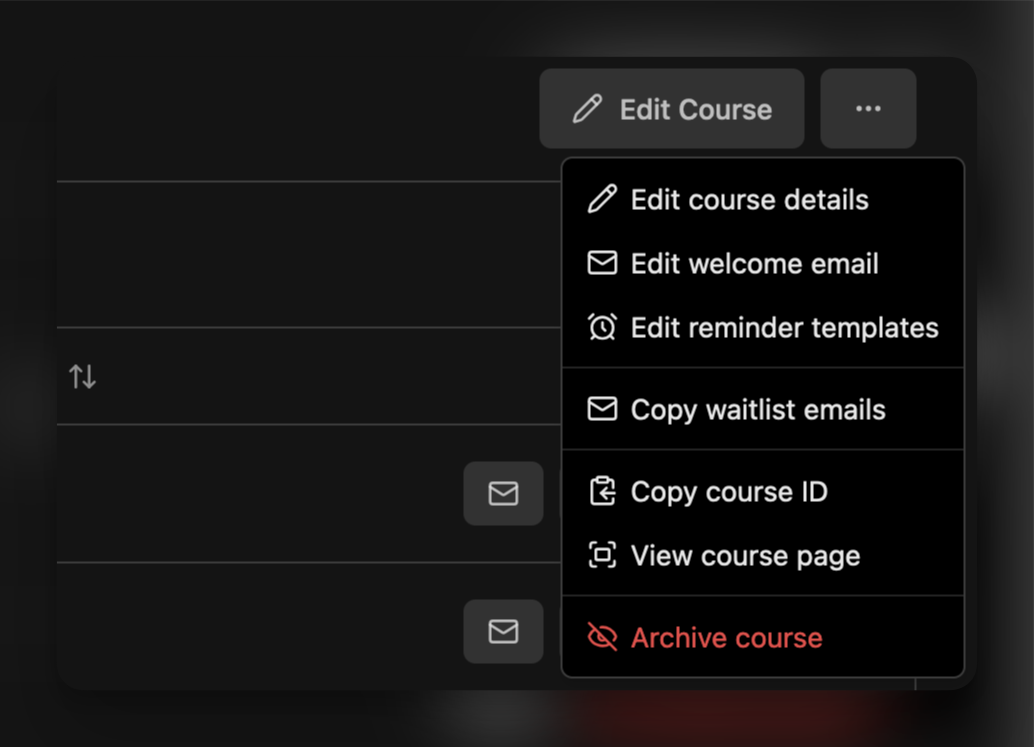Click the crossed-out eye icon next to Archive course
Viewport: 1034px width, 747px height.
(x=601, y=637)
